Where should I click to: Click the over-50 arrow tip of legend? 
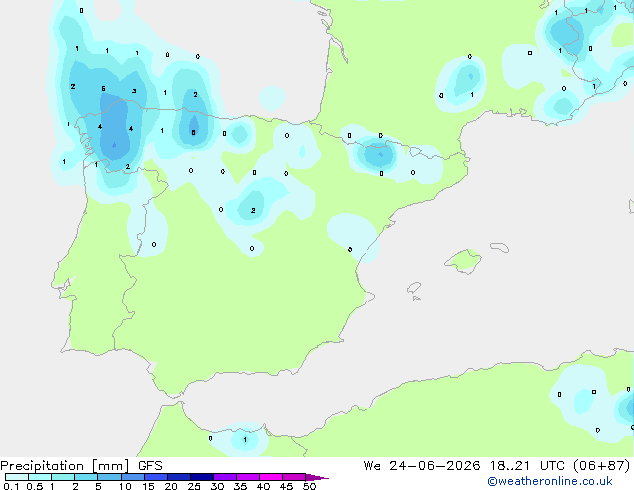[317, 477]
